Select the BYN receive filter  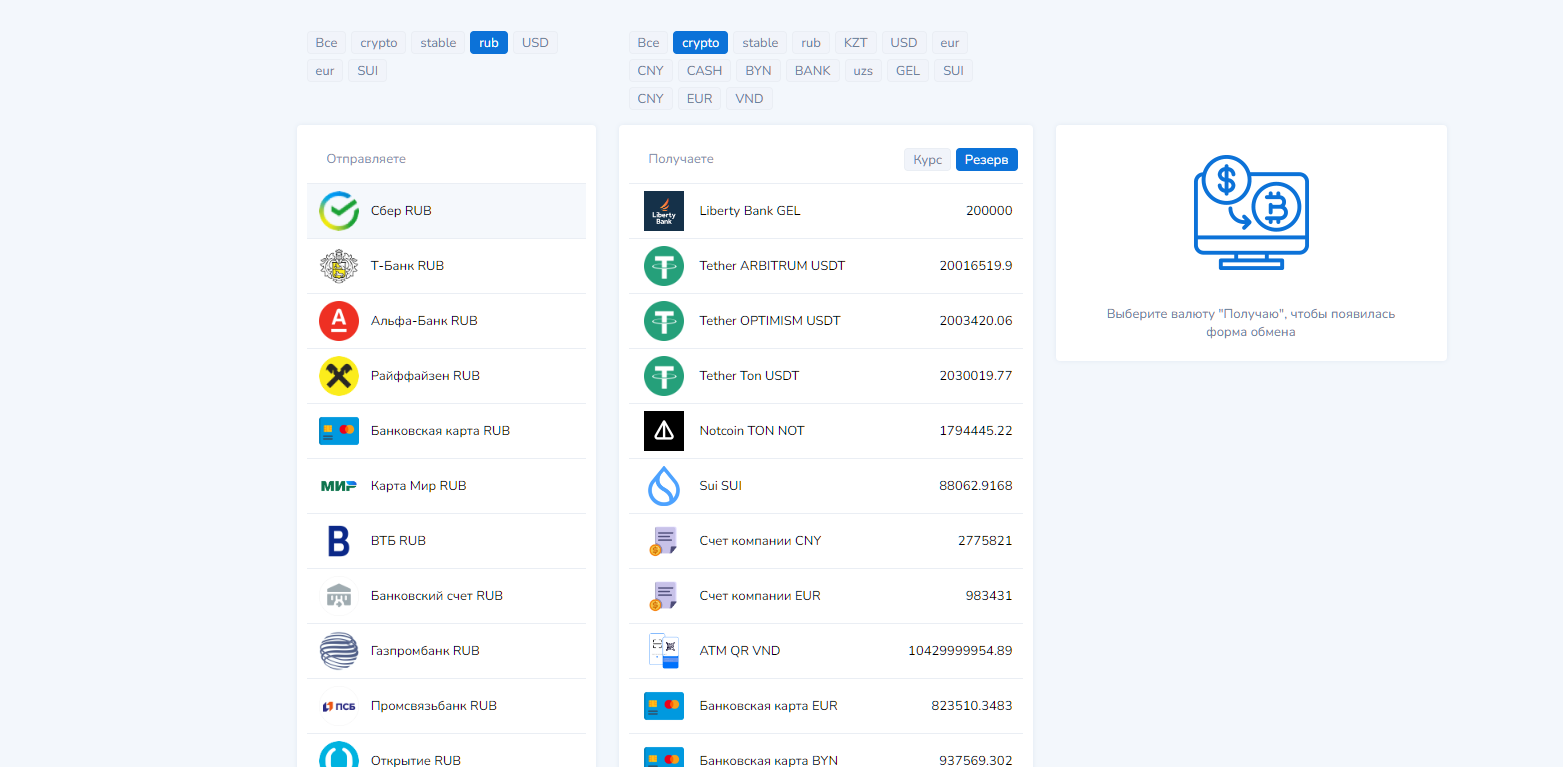[759, 70]
